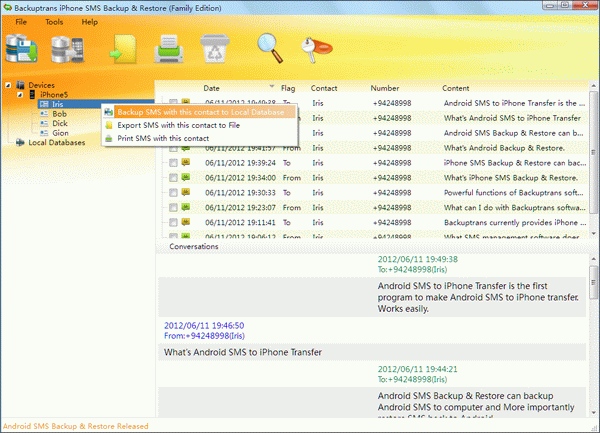Tick checkbox for 19:34:00 message row
The width and height of the screenshot is (600, 433).
pyautogui.click(x=174, y=177)
